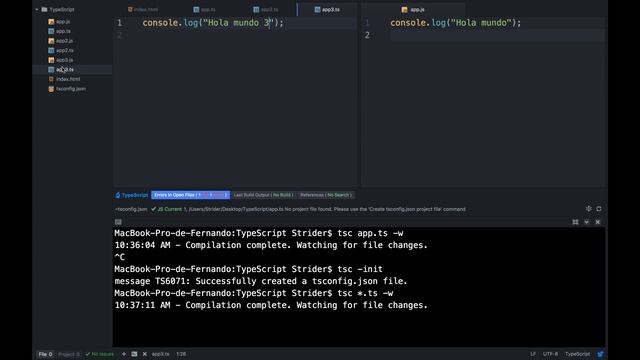
Task: Click the terminal keyboard icon at panel left
Action: click(118, 222)
